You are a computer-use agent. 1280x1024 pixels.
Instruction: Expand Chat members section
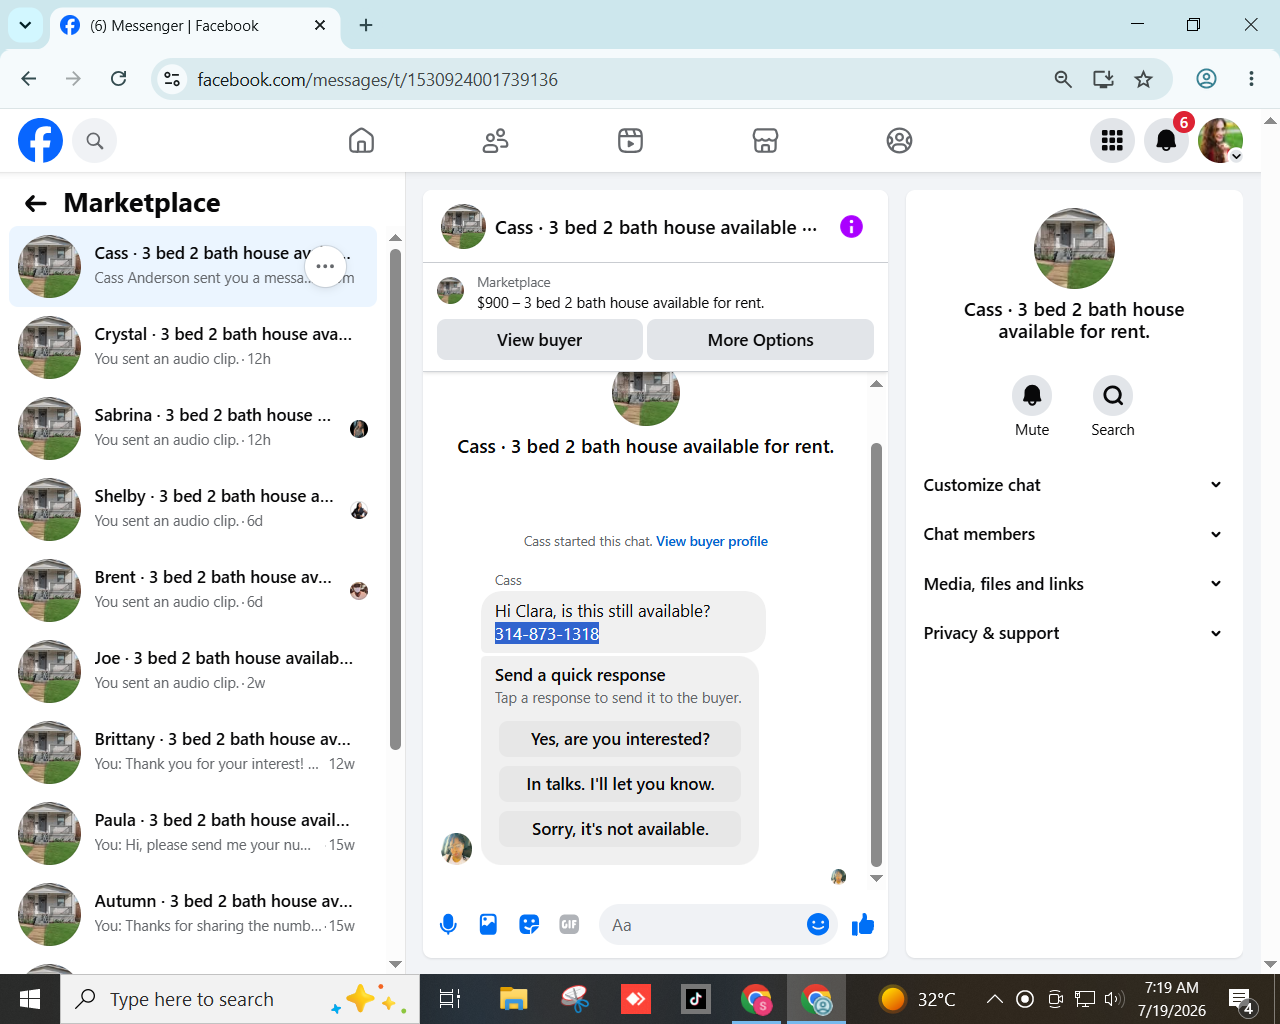tap(1073, 534)
